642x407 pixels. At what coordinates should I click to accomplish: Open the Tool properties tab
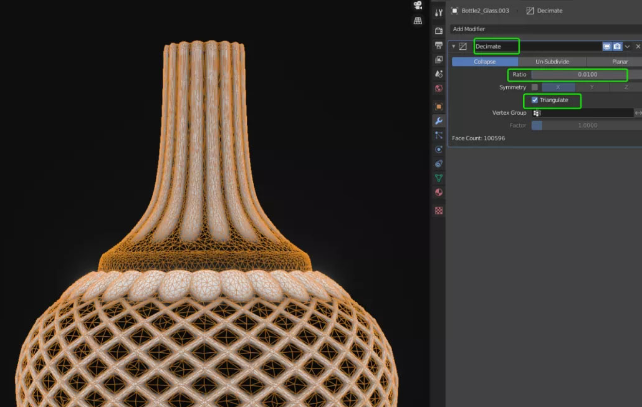(439, 12)
